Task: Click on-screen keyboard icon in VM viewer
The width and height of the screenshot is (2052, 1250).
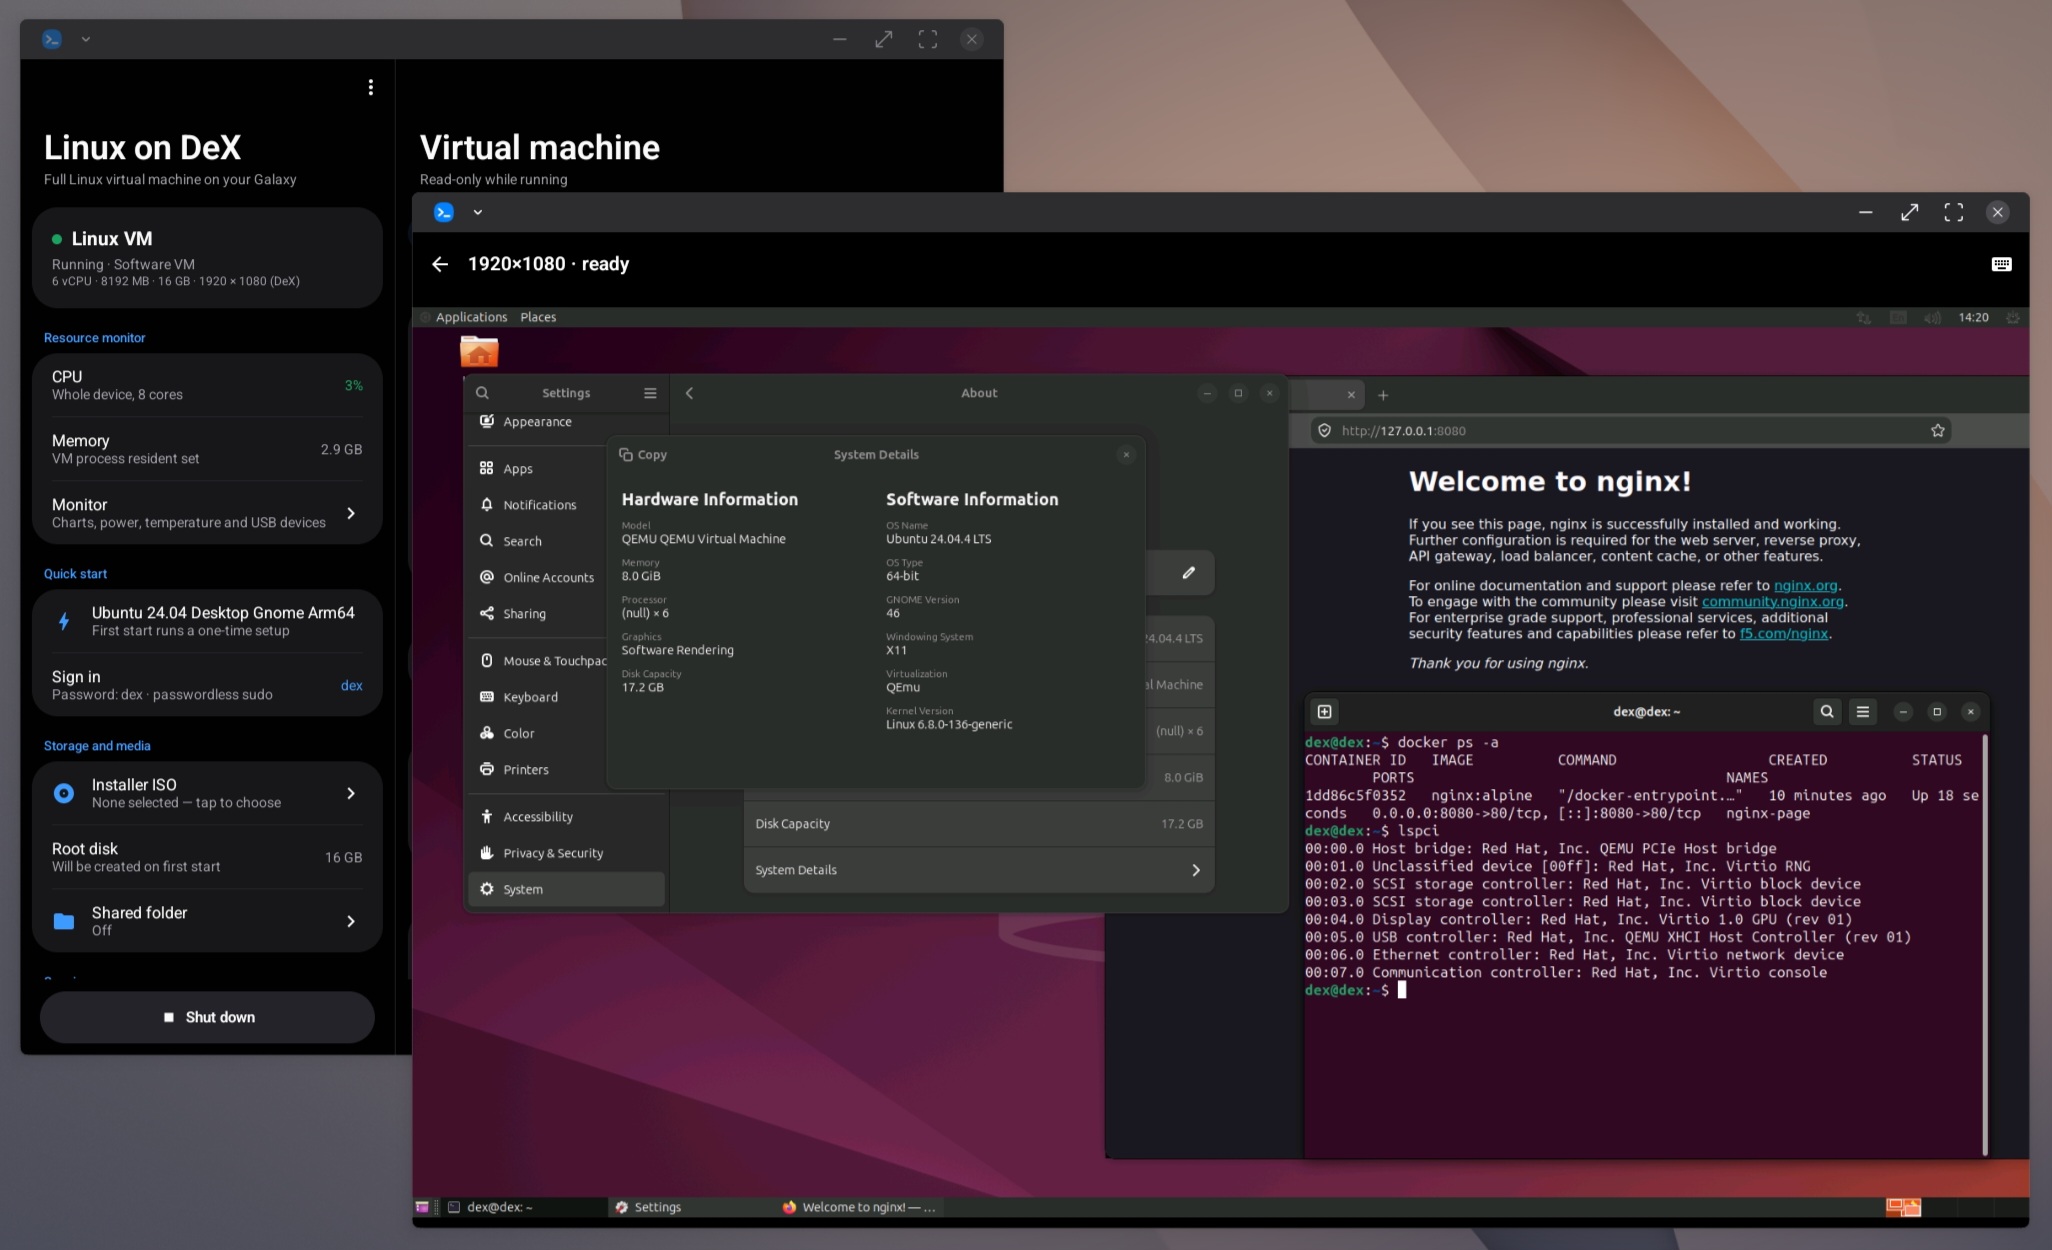Action: (2001, 264)
